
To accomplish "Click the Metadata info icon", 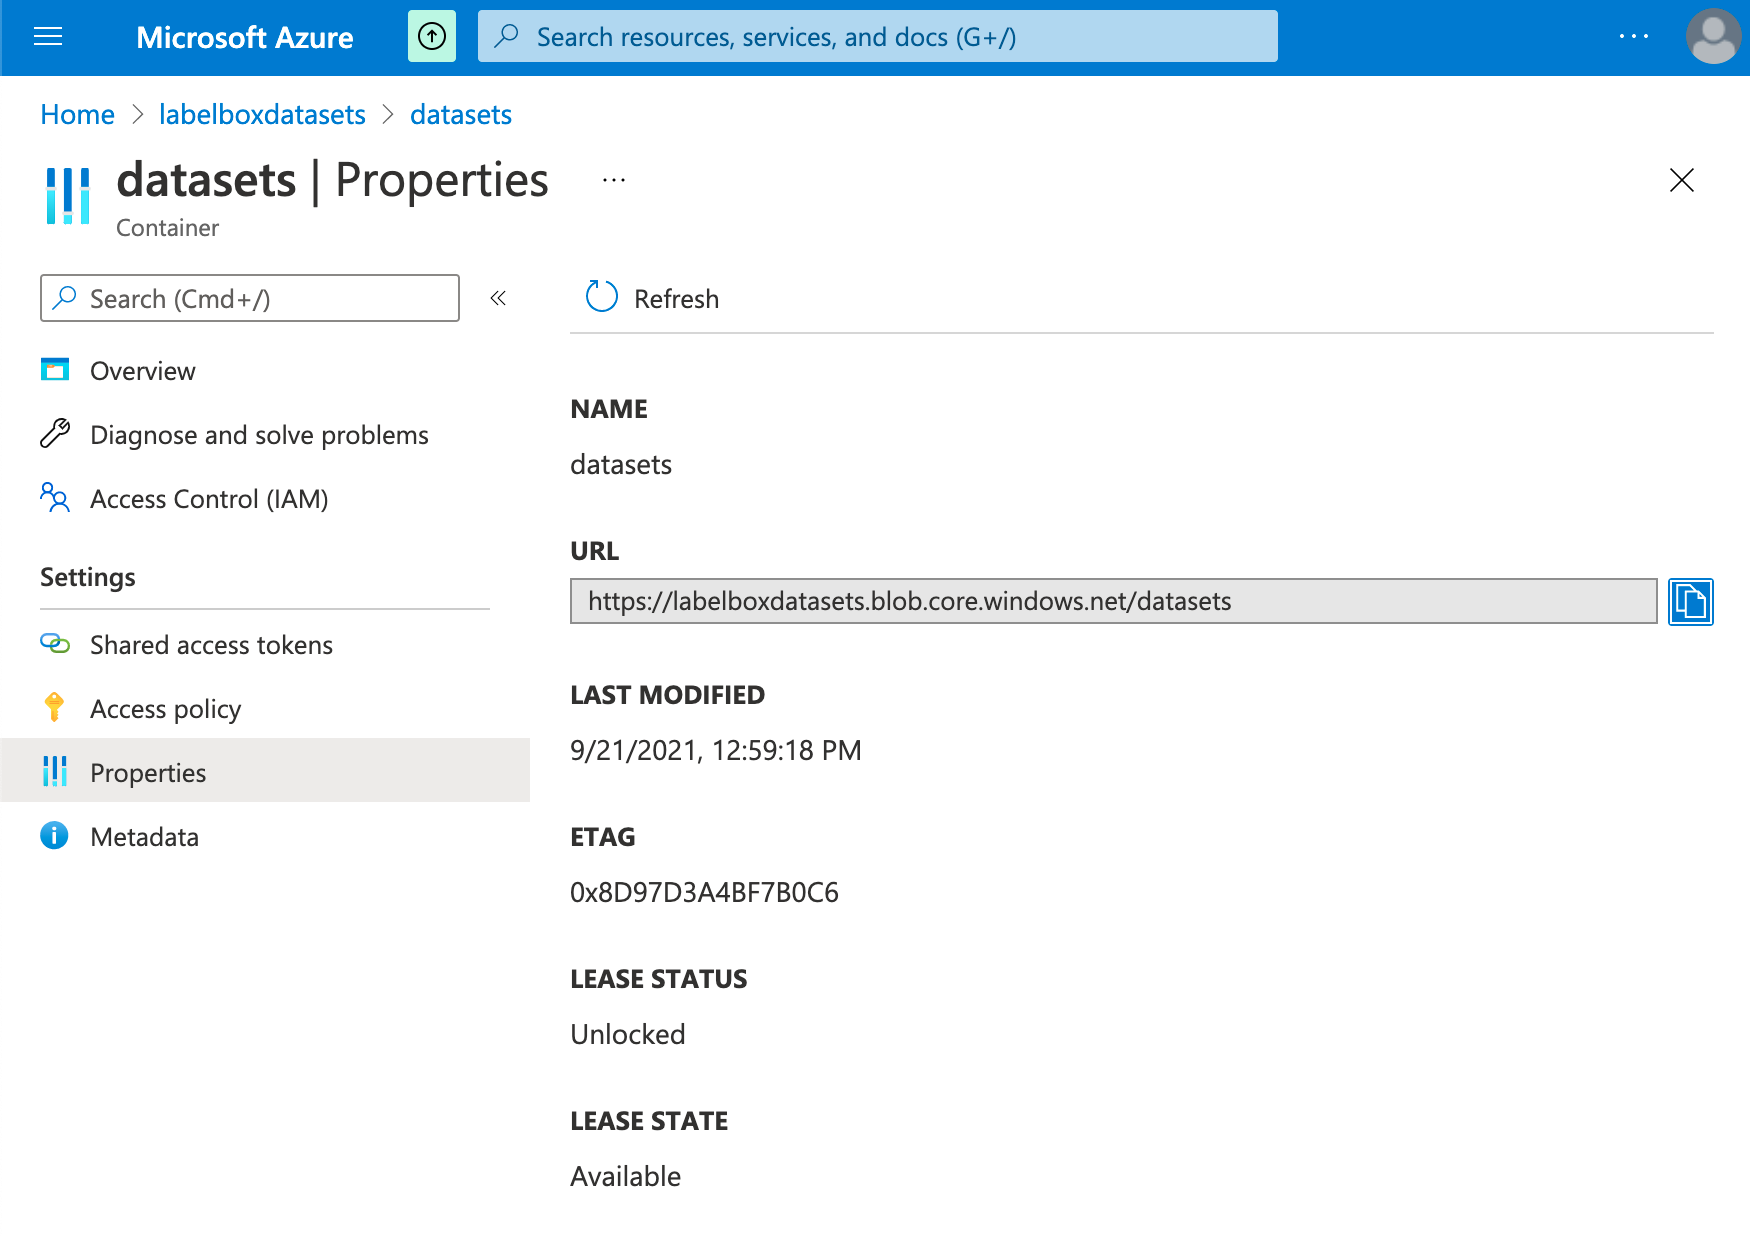I will pos(54,835).
